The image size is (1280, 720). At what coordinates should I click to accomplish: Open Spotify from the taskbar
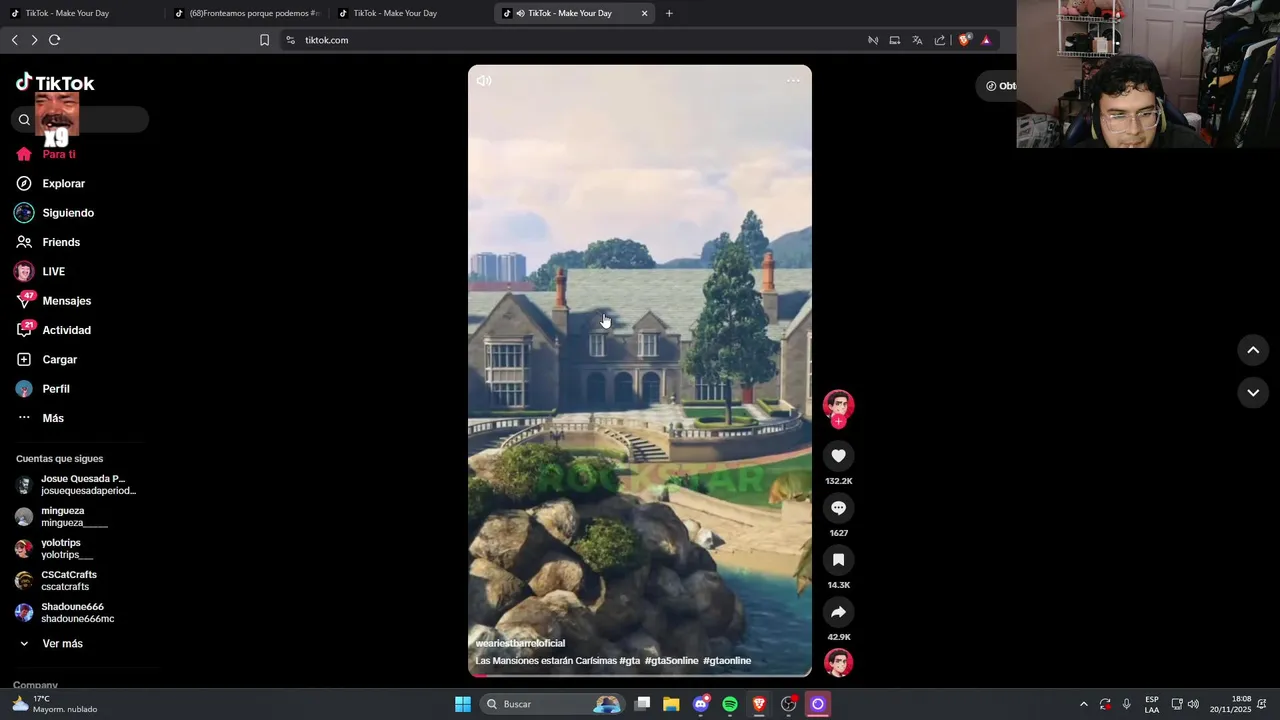(x=730, y=704)
